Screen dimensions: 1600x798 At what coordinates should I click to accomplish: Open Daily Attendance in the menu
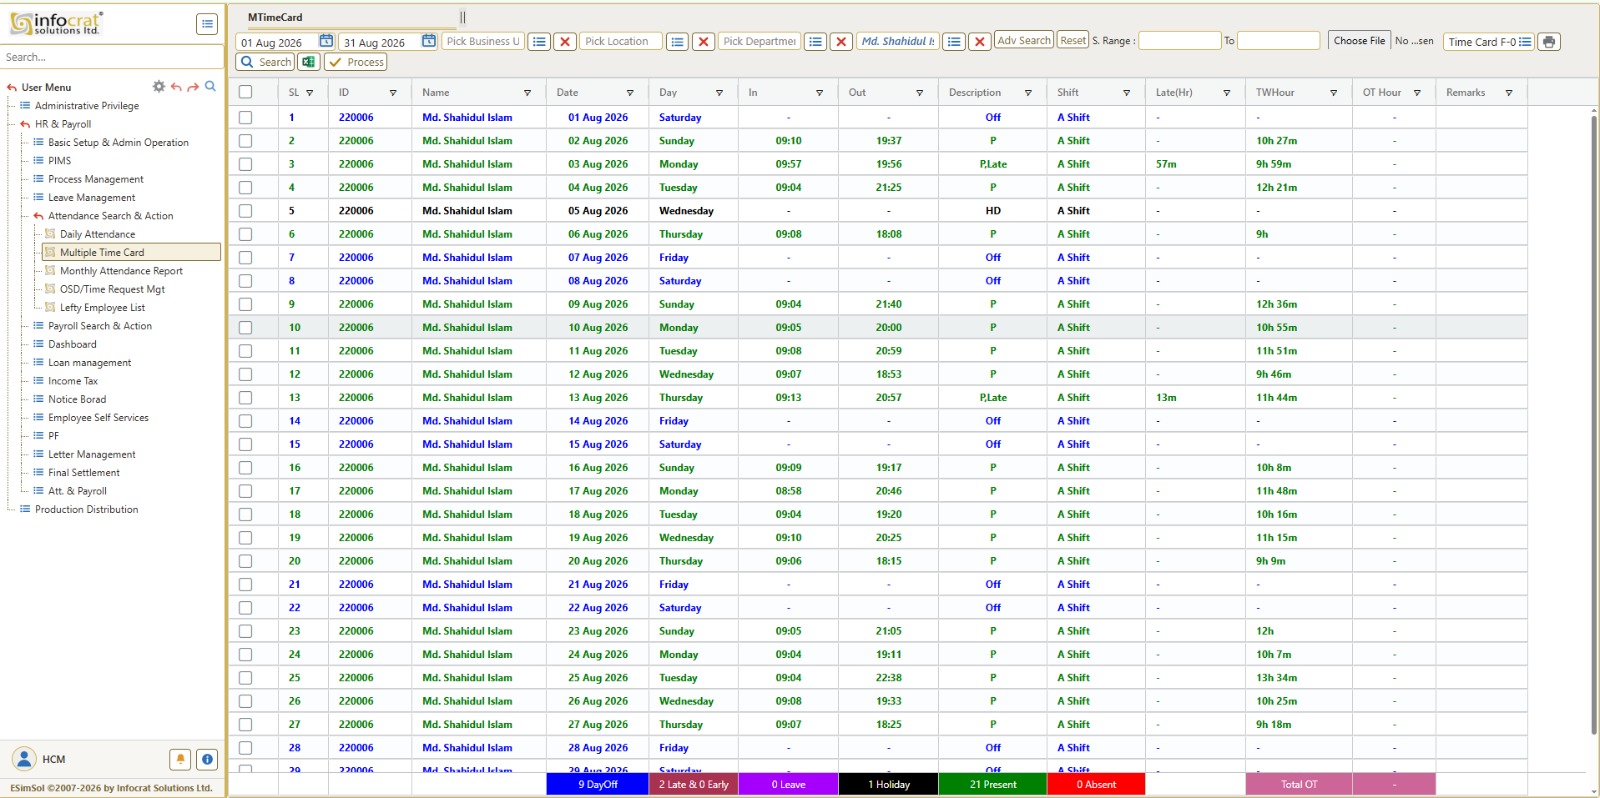[x=97, y=234]
